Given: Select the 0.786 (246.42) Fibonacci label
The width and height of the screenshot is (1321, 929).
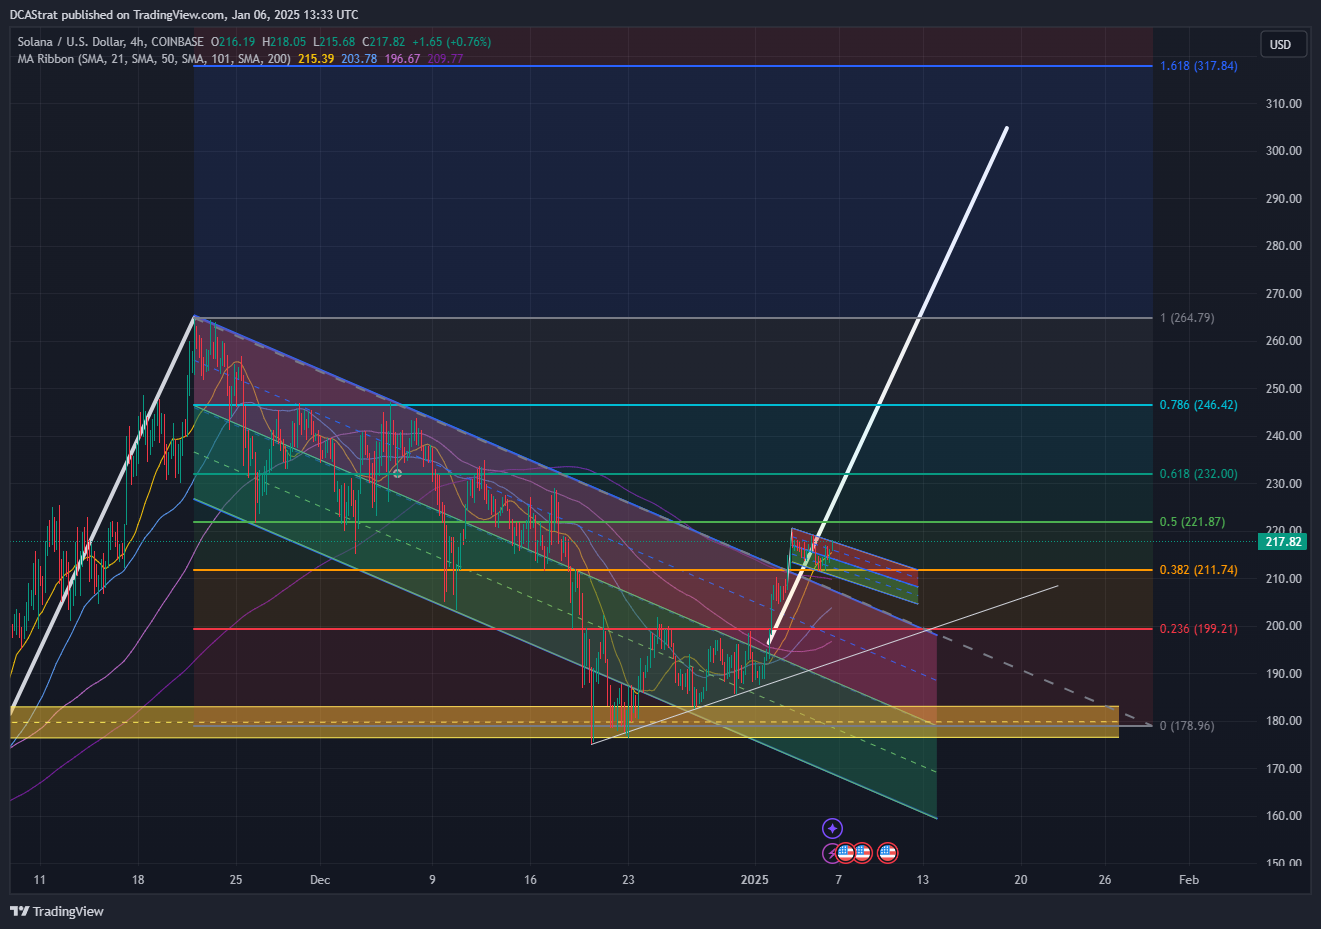Looking at the screenshot, I should [x=1198, y=405].
